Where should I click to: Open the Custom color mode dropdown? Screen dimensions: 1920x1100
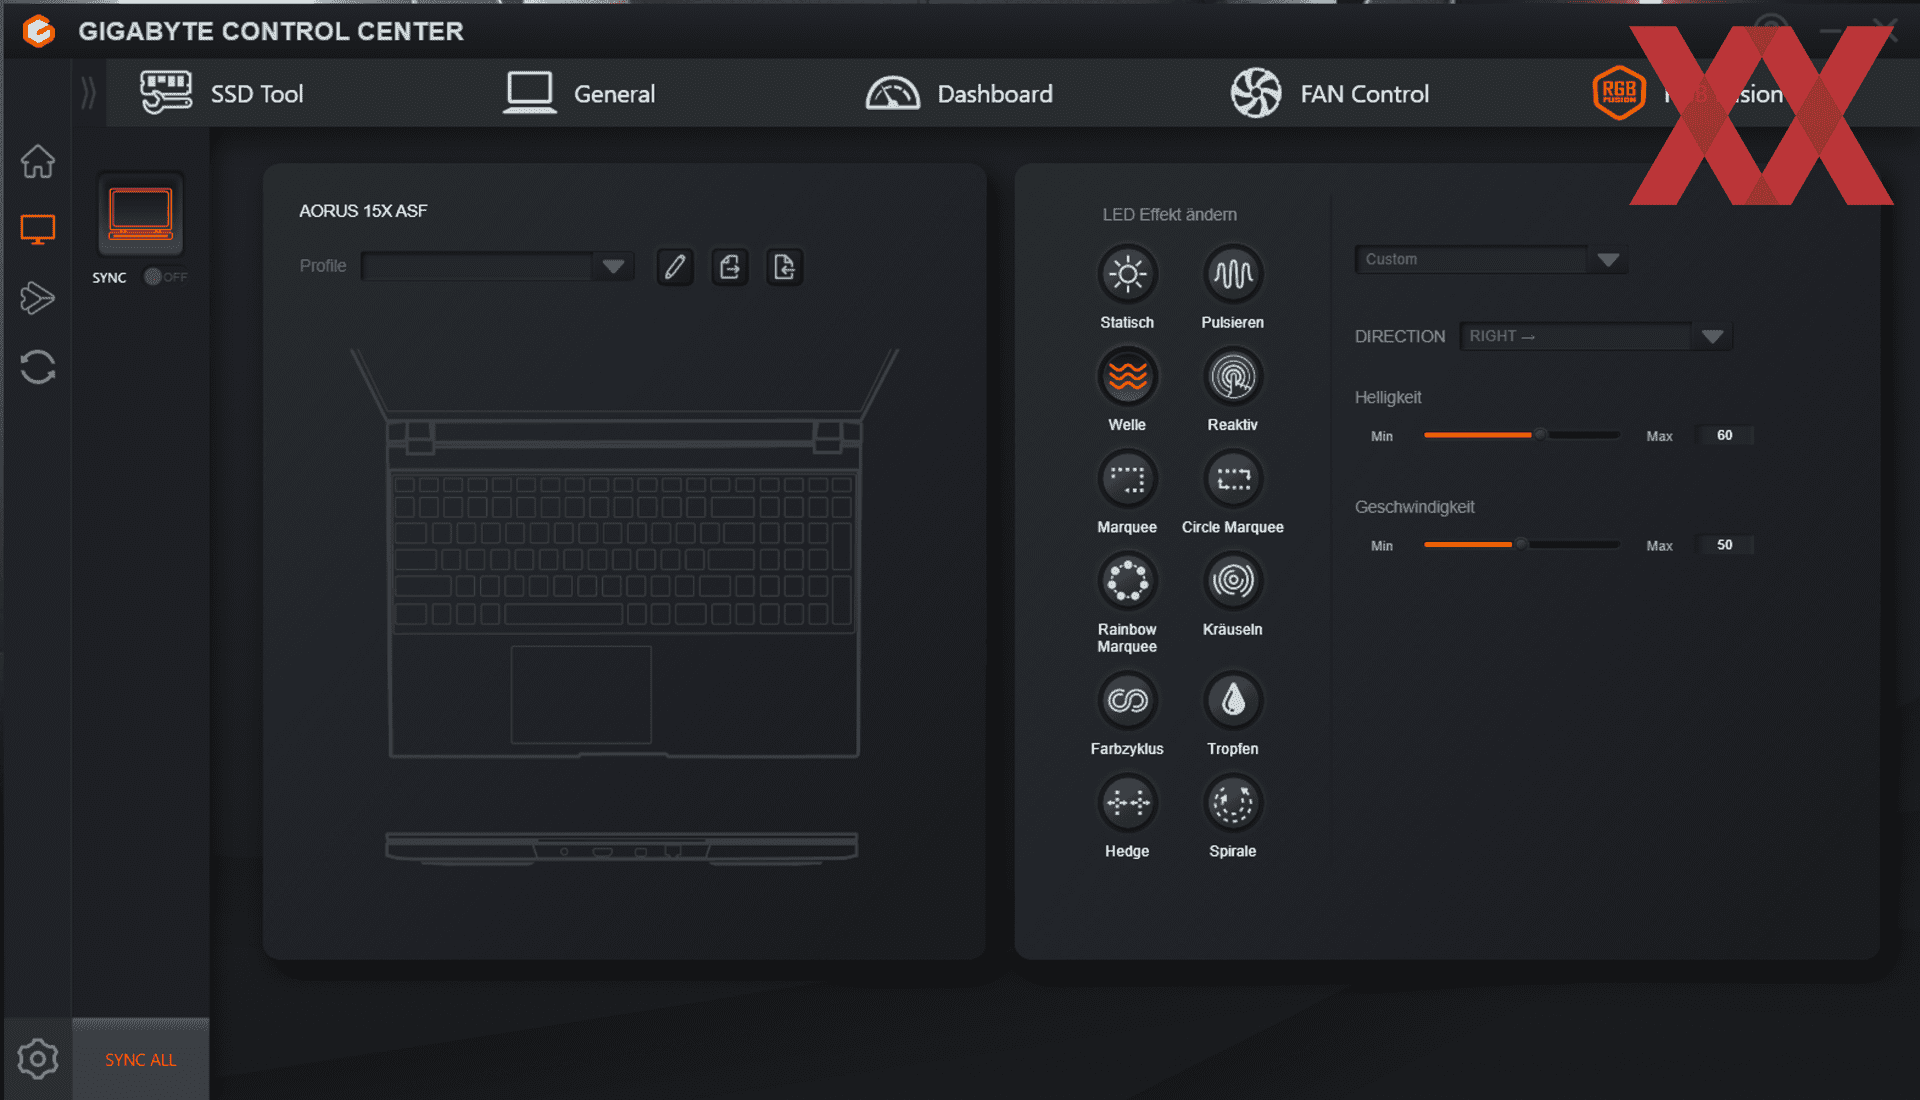click(x=1491, y=260)
